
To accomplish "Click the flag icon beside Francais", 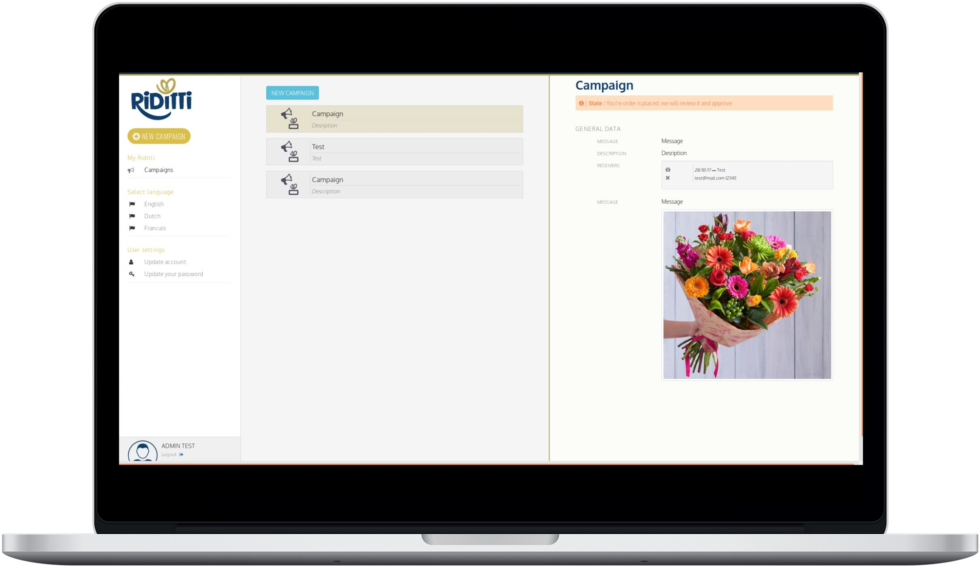I will [x=132, y=228].
